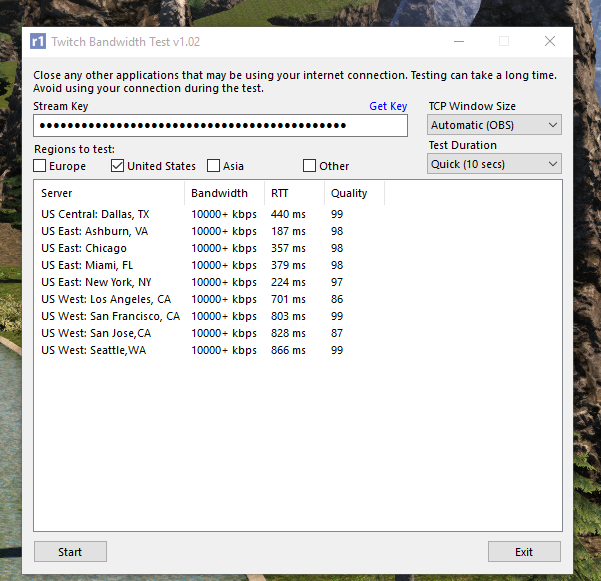Click the Start button

click(70, 552)
